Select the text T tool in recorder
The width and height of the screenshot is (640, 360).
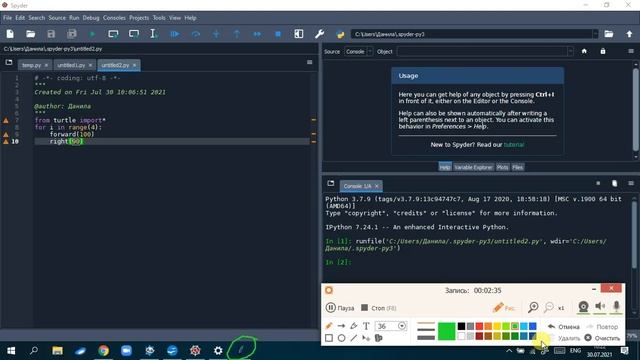[366, 326]
